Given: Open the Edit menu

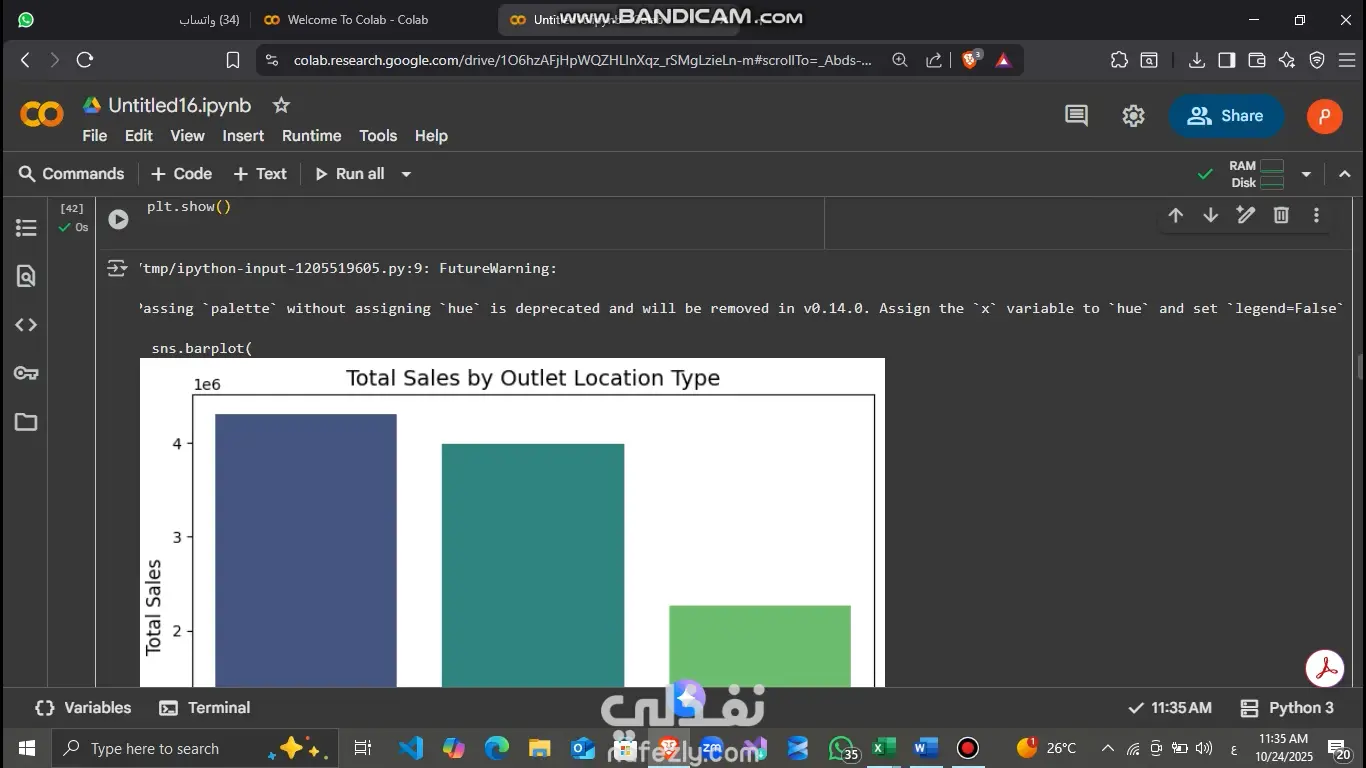Looking at the screenshot, I should click(x=138, y=136).
